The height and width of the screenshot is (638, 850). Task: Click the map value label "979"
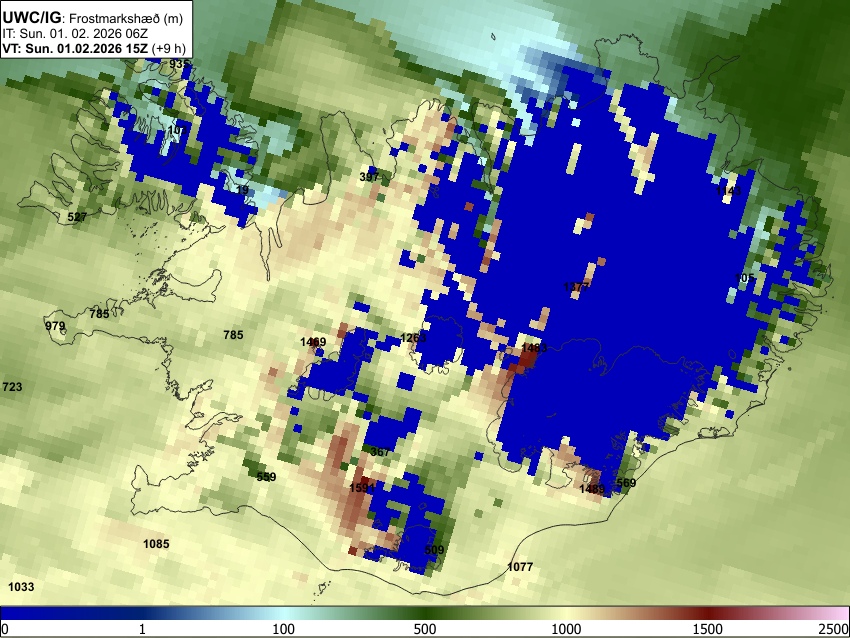click(55, 326)
